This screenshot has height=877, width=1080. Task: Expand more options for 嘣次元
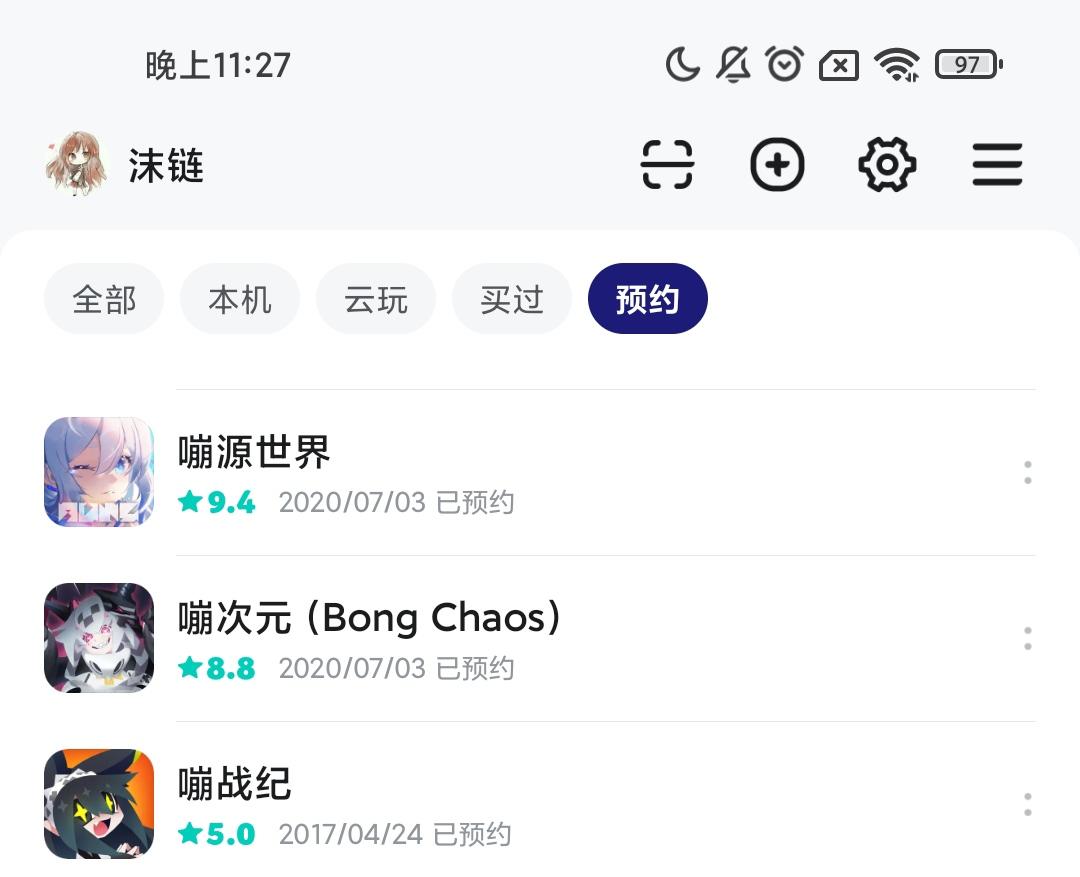pyautogui.click(x=1027, y=639)
